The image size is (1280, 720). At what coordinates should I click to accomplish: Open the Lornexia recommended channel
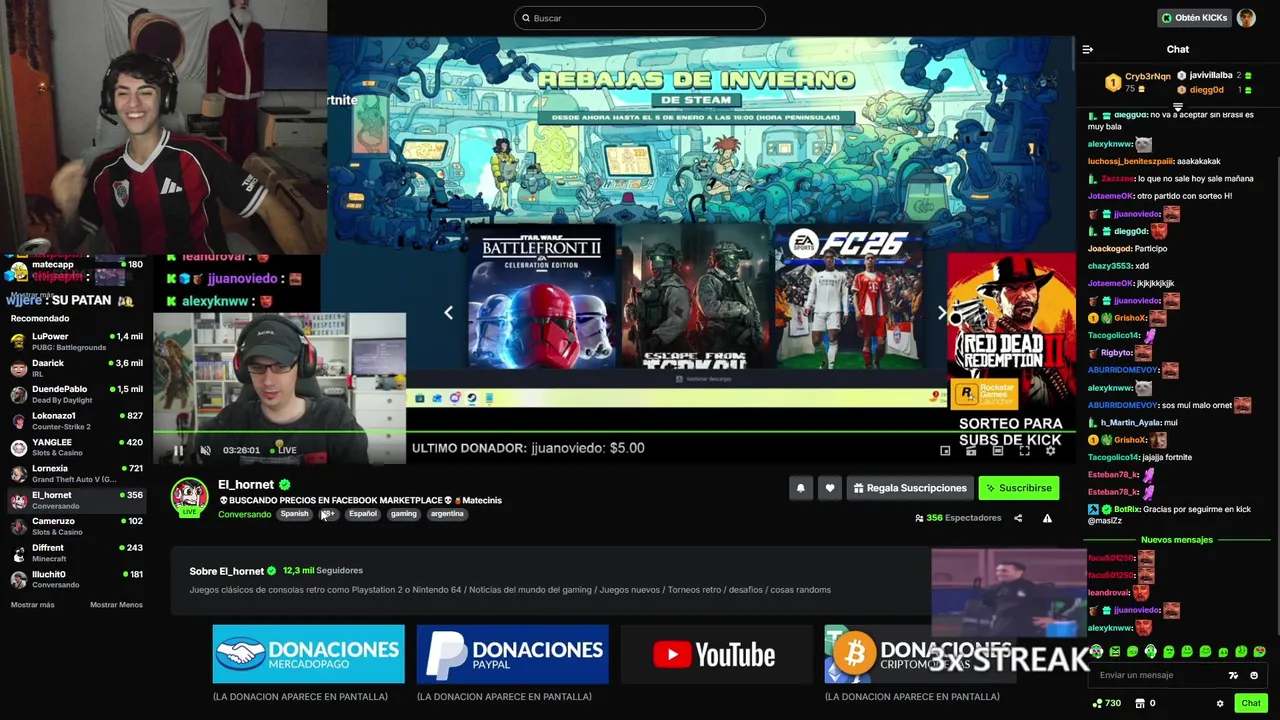(77, 473)
